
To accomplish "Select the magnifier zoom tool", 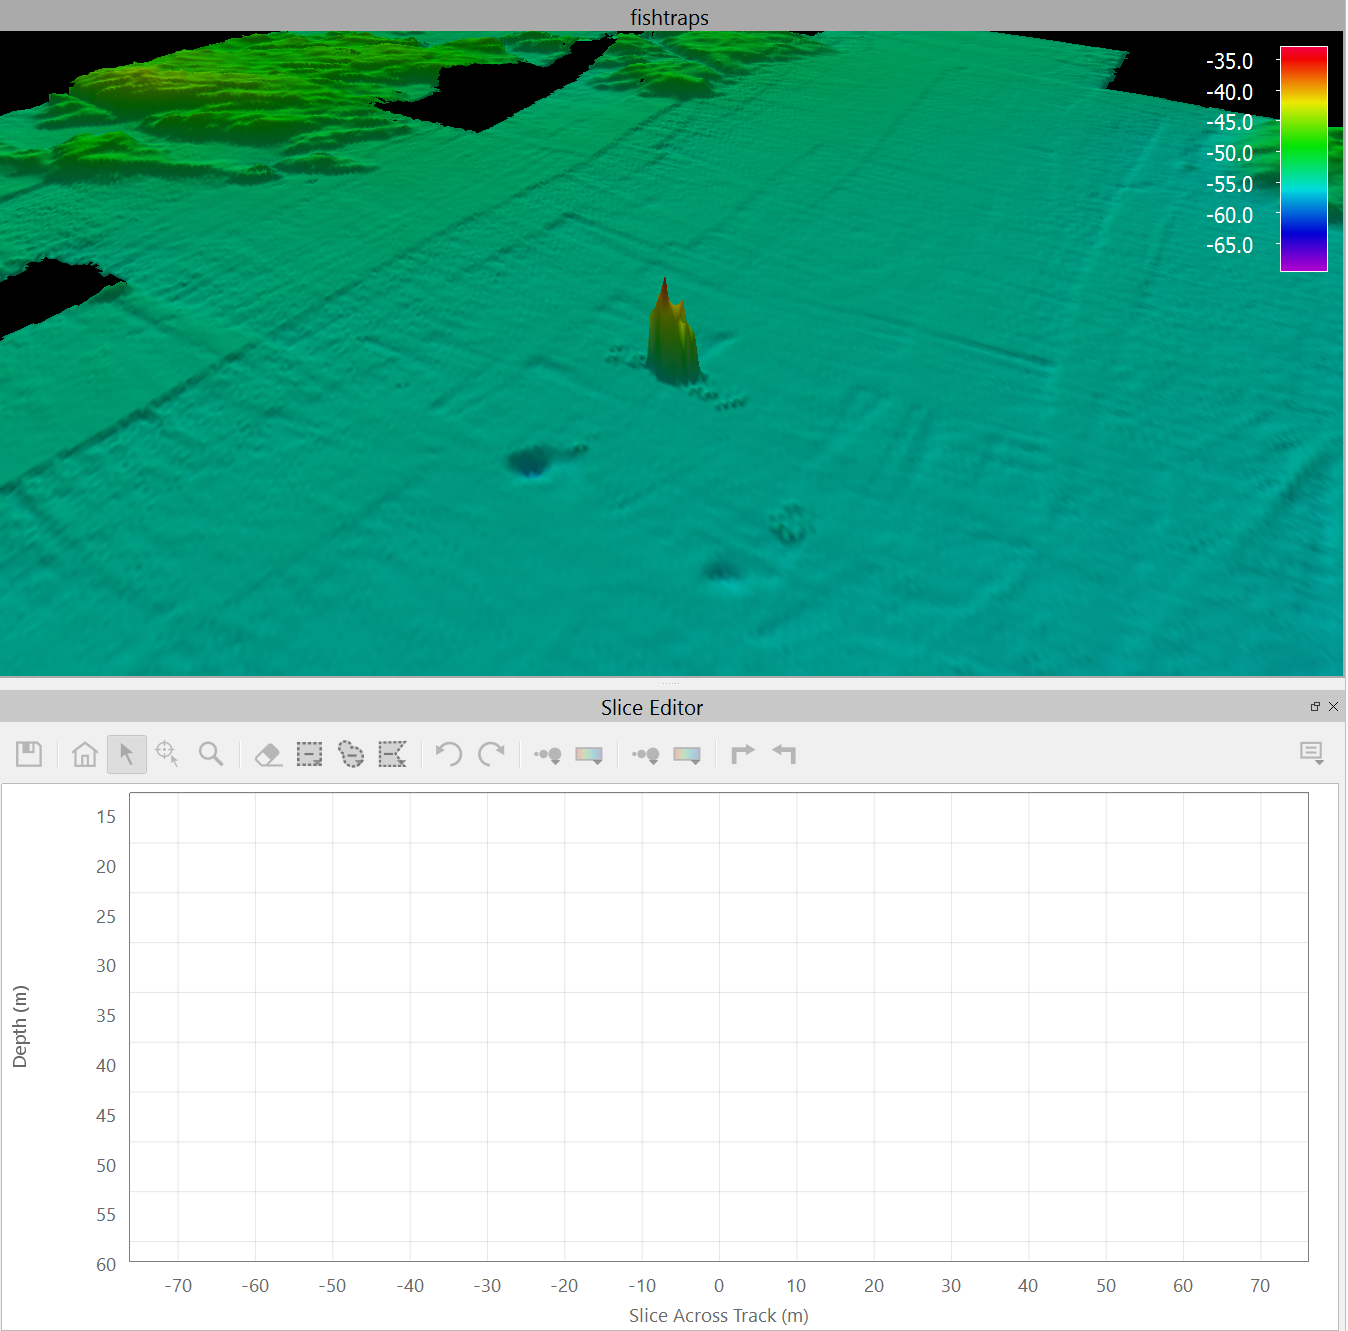I will tap(210, 754).
